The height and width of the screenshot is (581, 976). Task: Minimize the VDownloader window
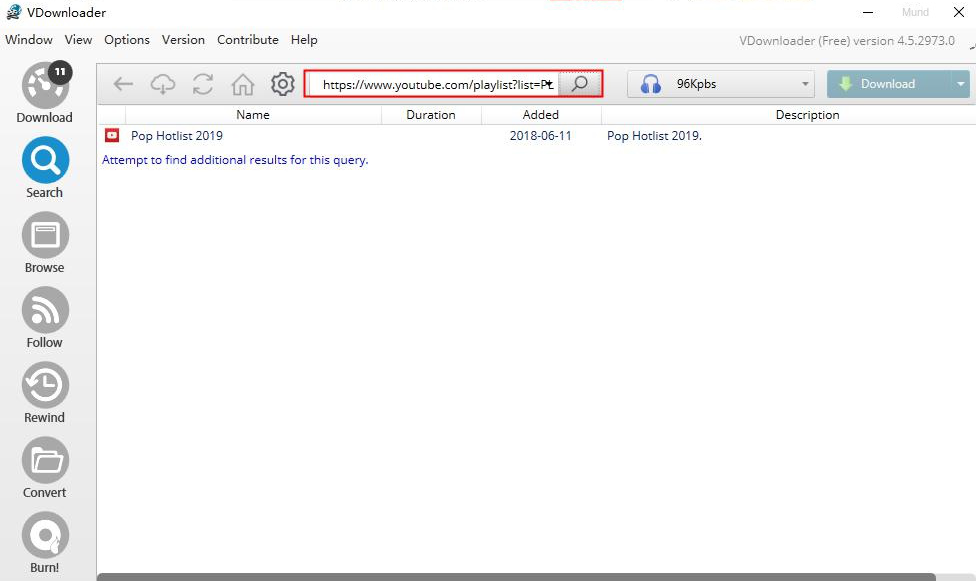click(x=868, y=12)
